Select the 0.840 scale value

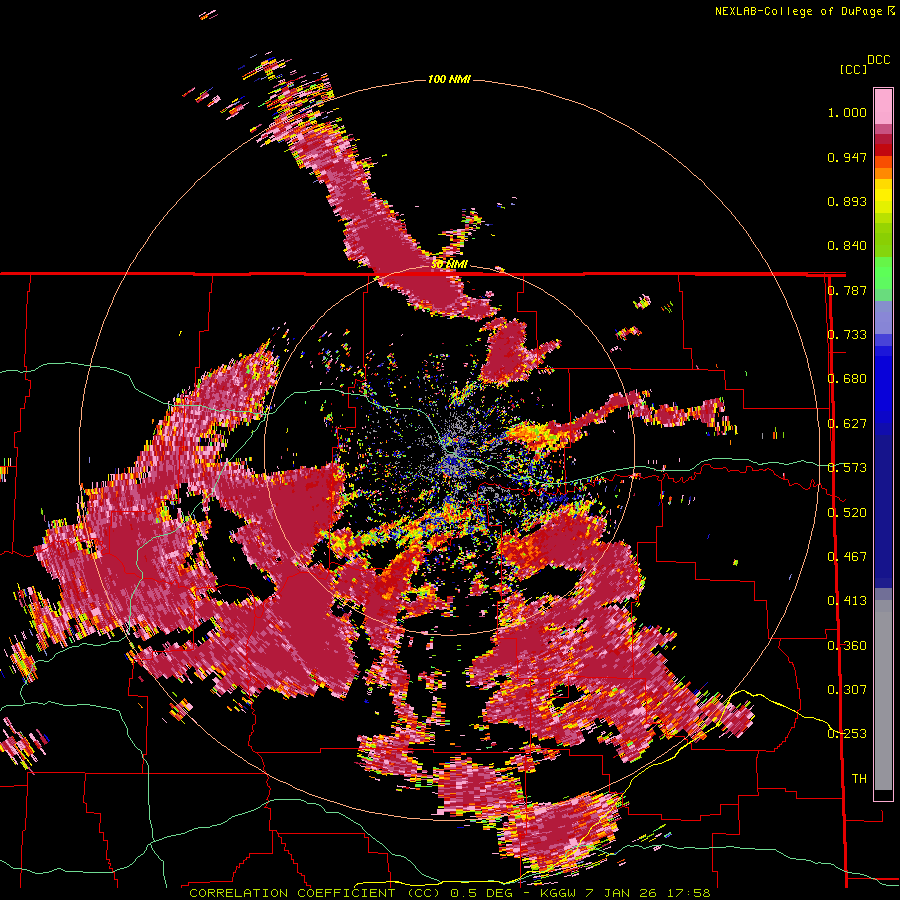[x=847, y=246]
